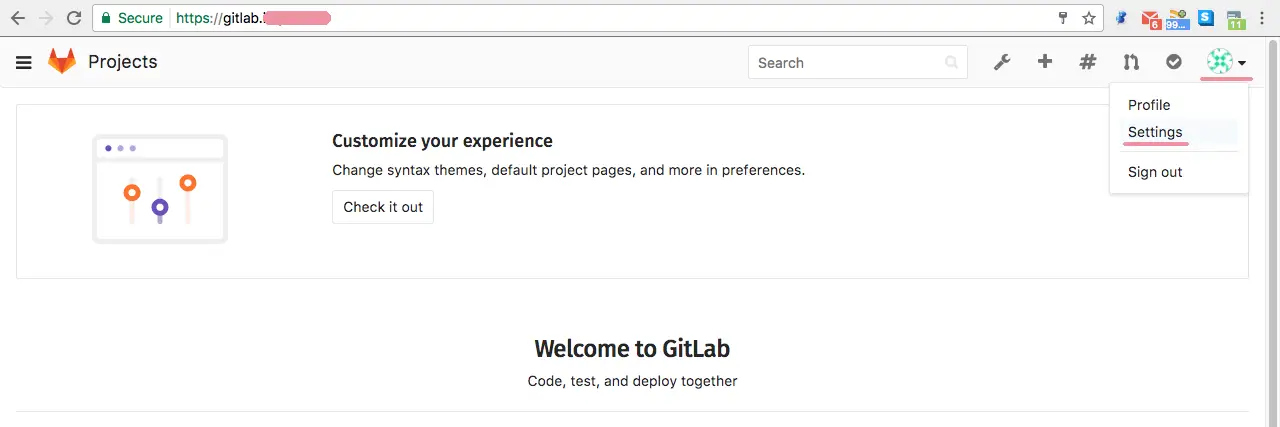
Task: Open the Todos checkmark icon
Action: coord(1174,62)
